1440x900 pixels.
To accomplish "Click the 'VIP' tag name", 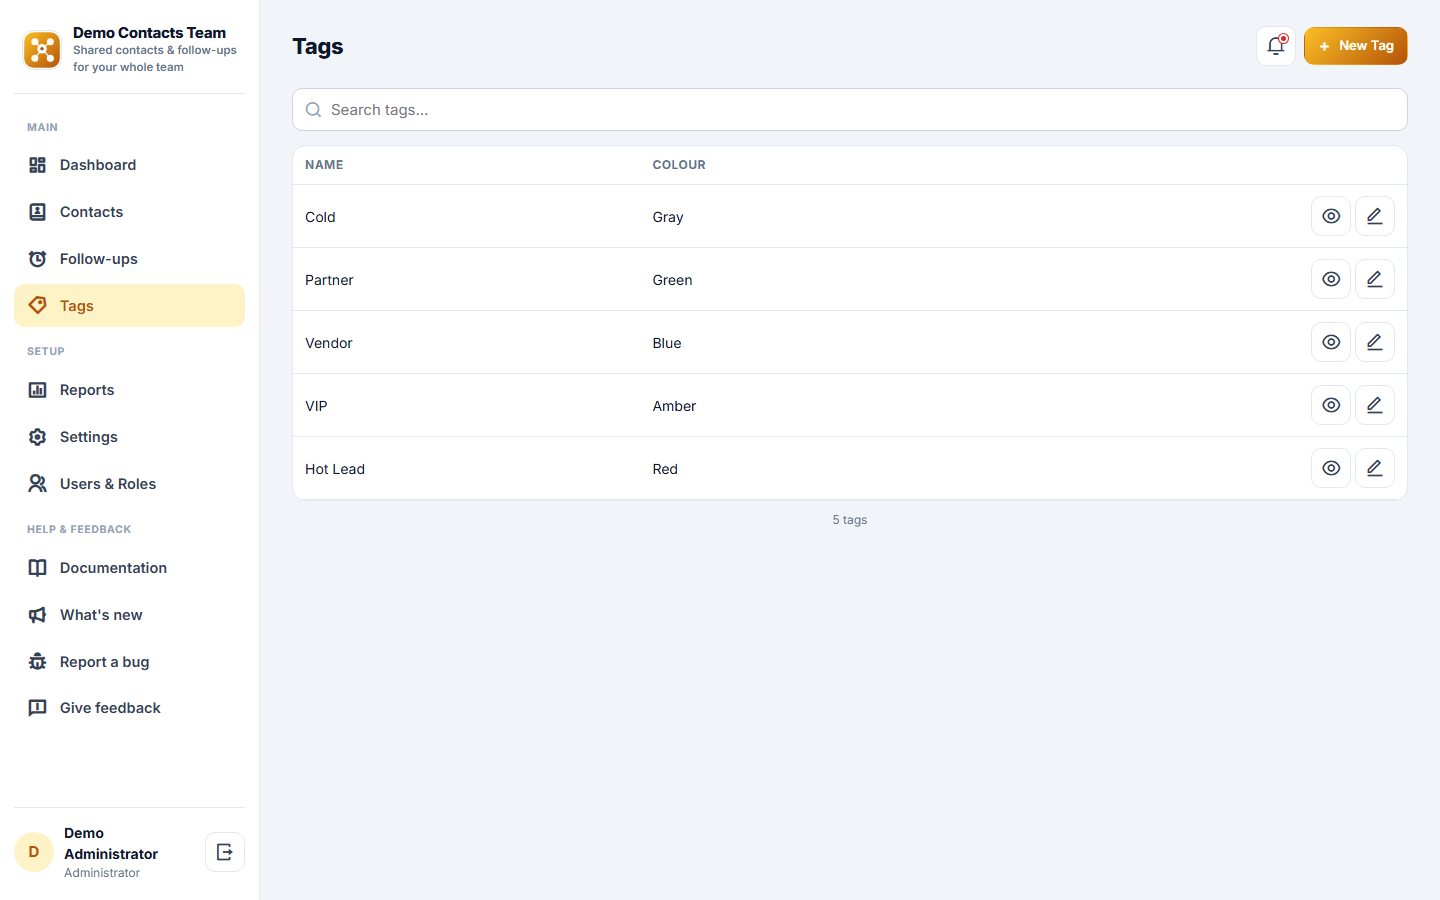I will pos(316,406).
